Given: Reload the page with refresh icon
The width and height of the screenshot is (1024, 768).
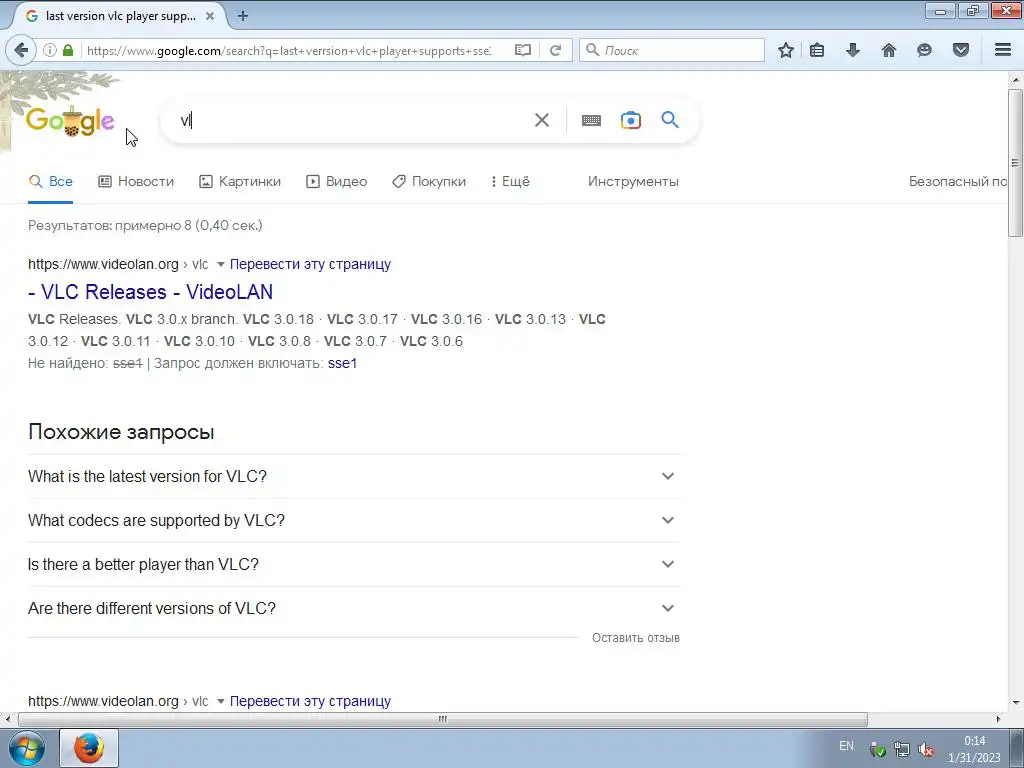Looking at the screenshot, I should (x=555, y=50).
